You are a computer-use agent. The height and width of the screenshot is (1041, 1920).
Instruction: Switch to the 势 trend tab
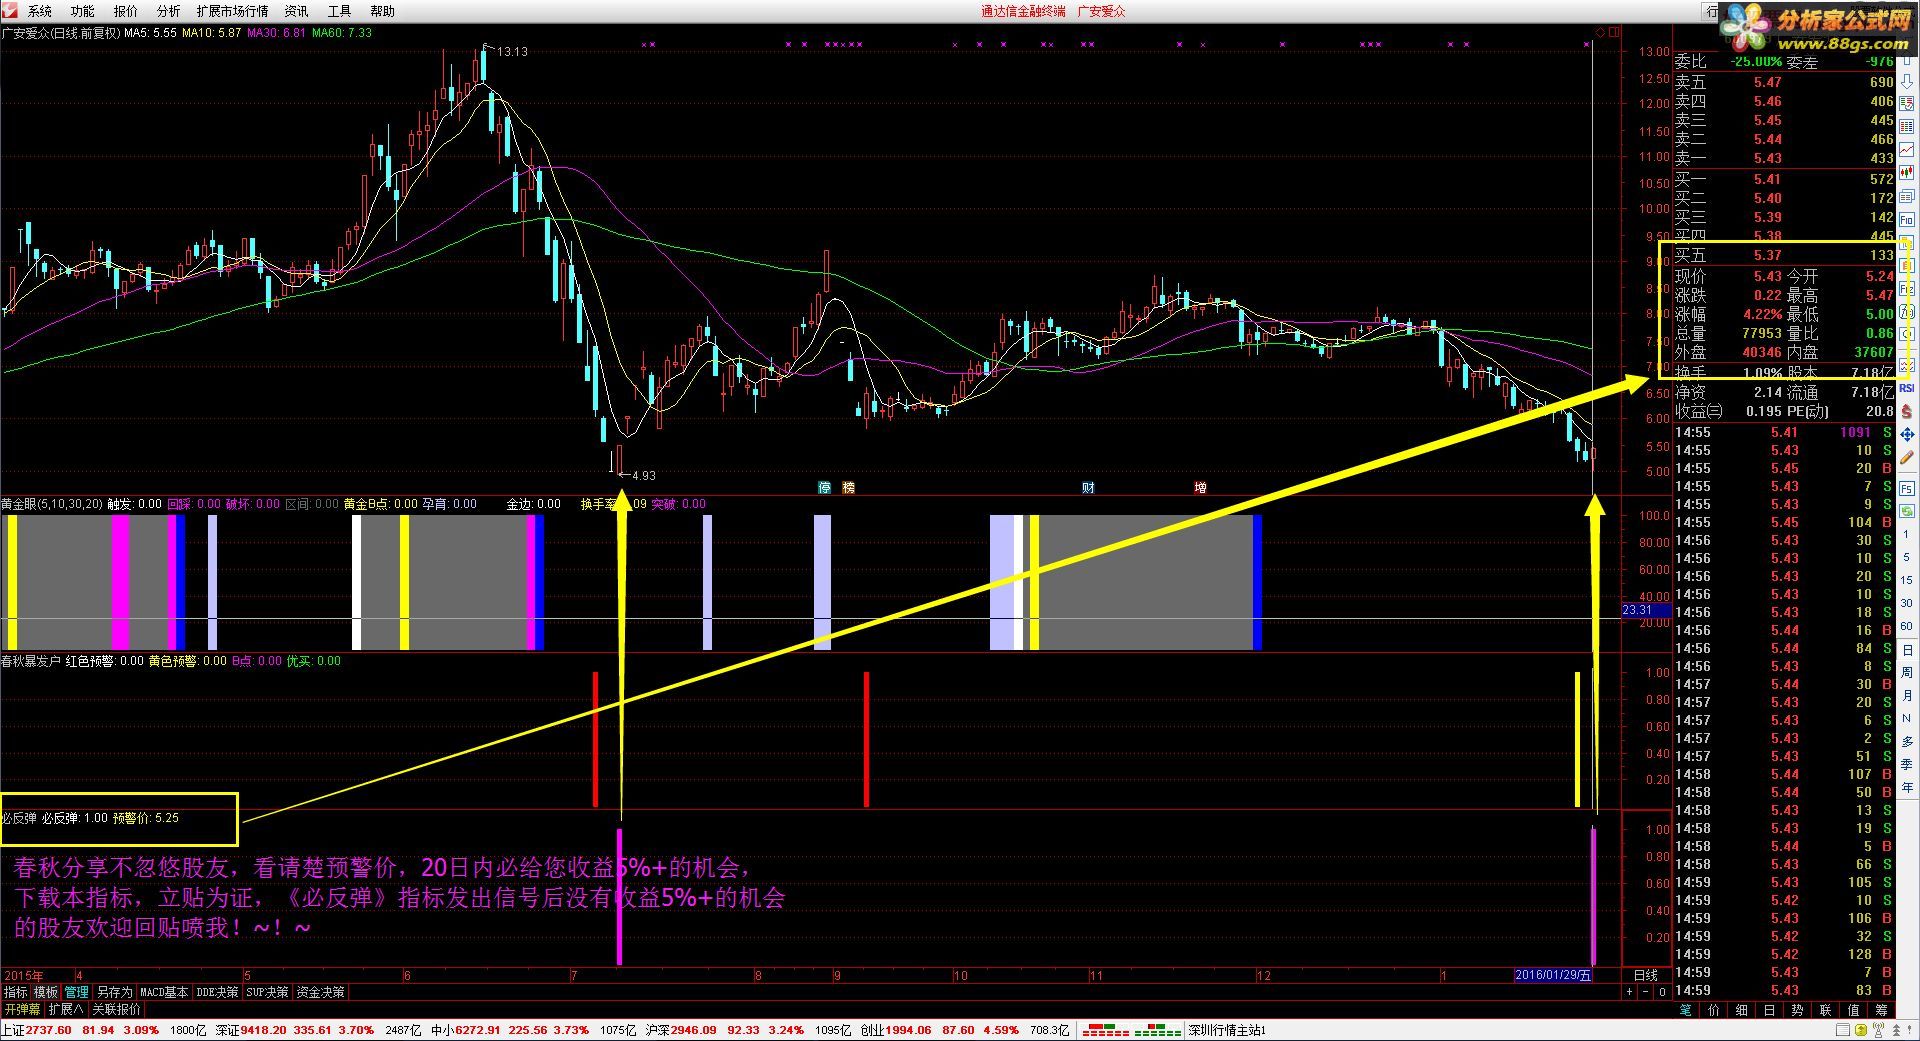click(1797, 1010)
